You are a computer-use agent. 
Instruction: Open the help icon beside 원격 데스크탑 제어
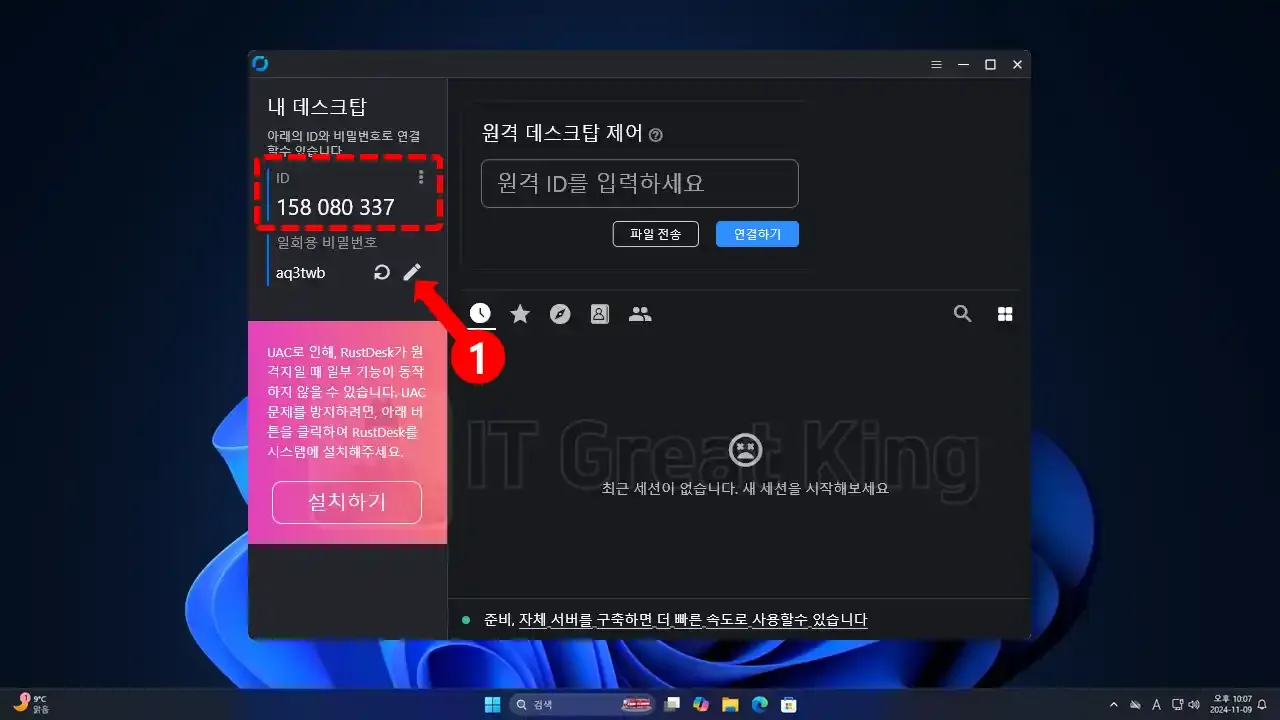656,135
